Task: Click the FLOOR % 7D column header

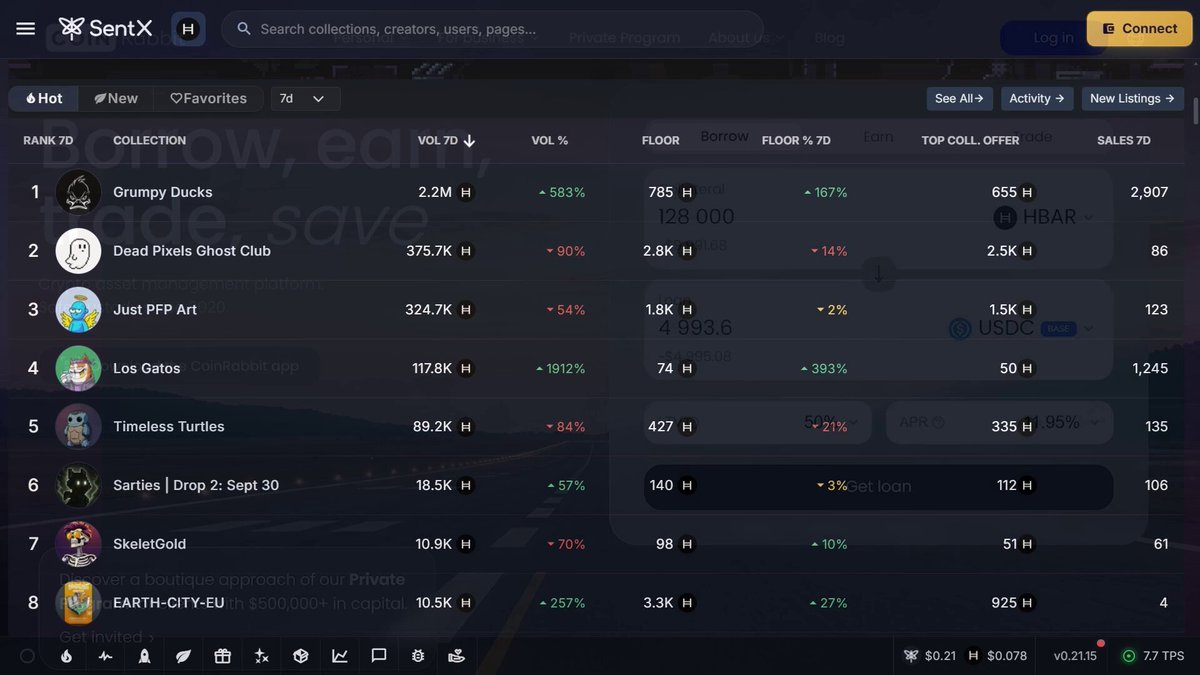Action: (x=796, y=141)
